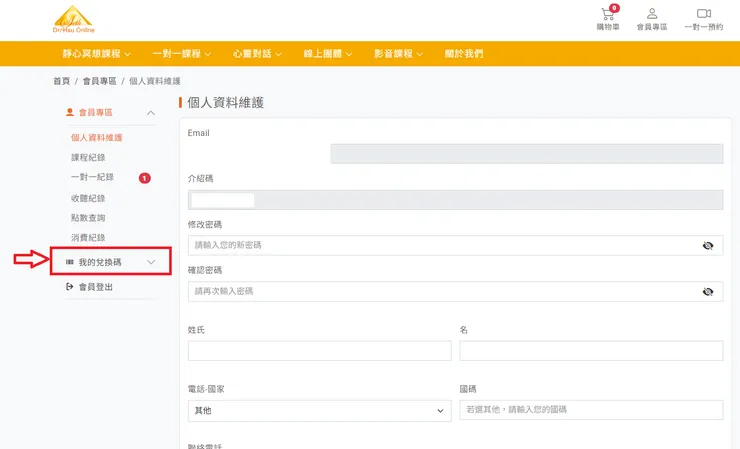The width and height of the screenshot is (740, 449).
Task: Select 收聽紀錄 in sidebar
Action: pyautogui.click(x=88, y=198)
